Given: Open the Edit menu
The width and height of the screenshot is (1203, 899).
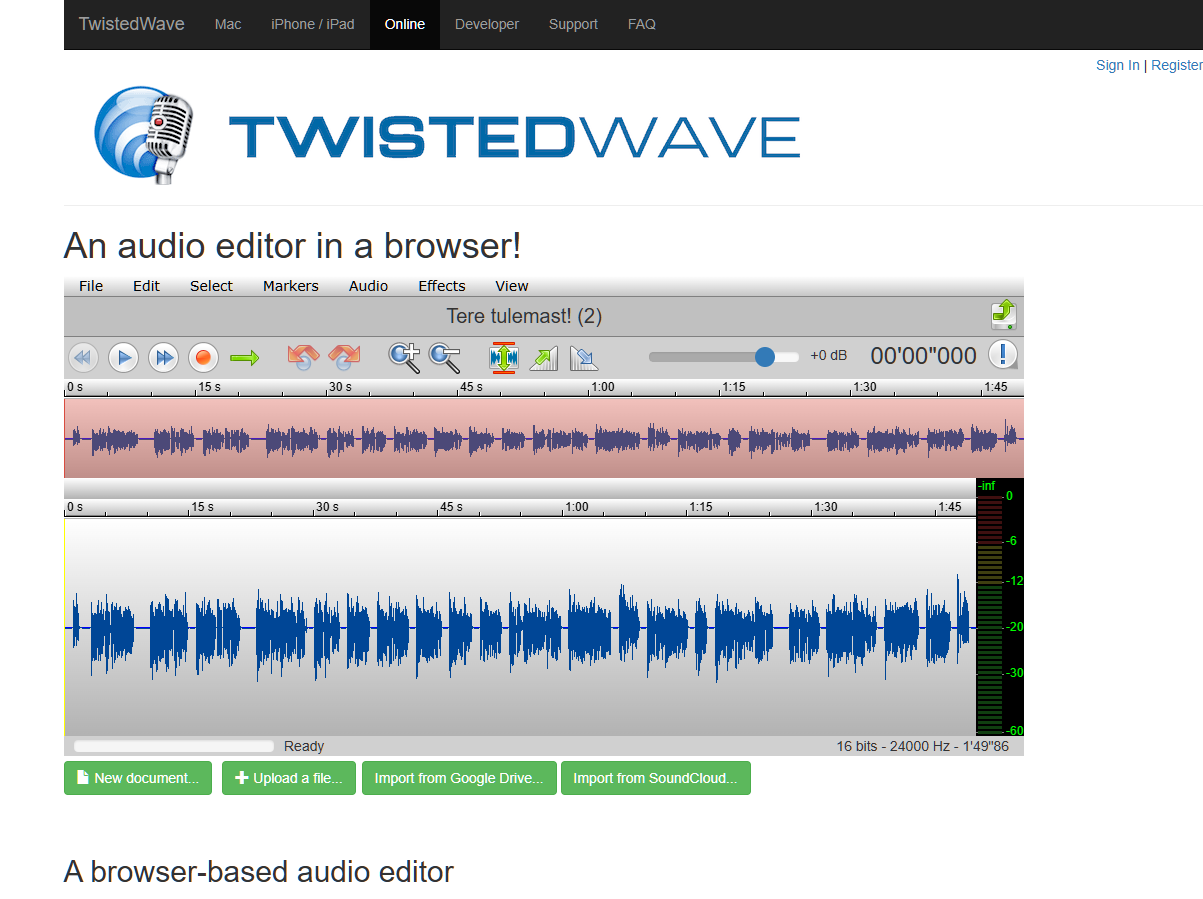Looking at the screenshot, I should point(146,286).
